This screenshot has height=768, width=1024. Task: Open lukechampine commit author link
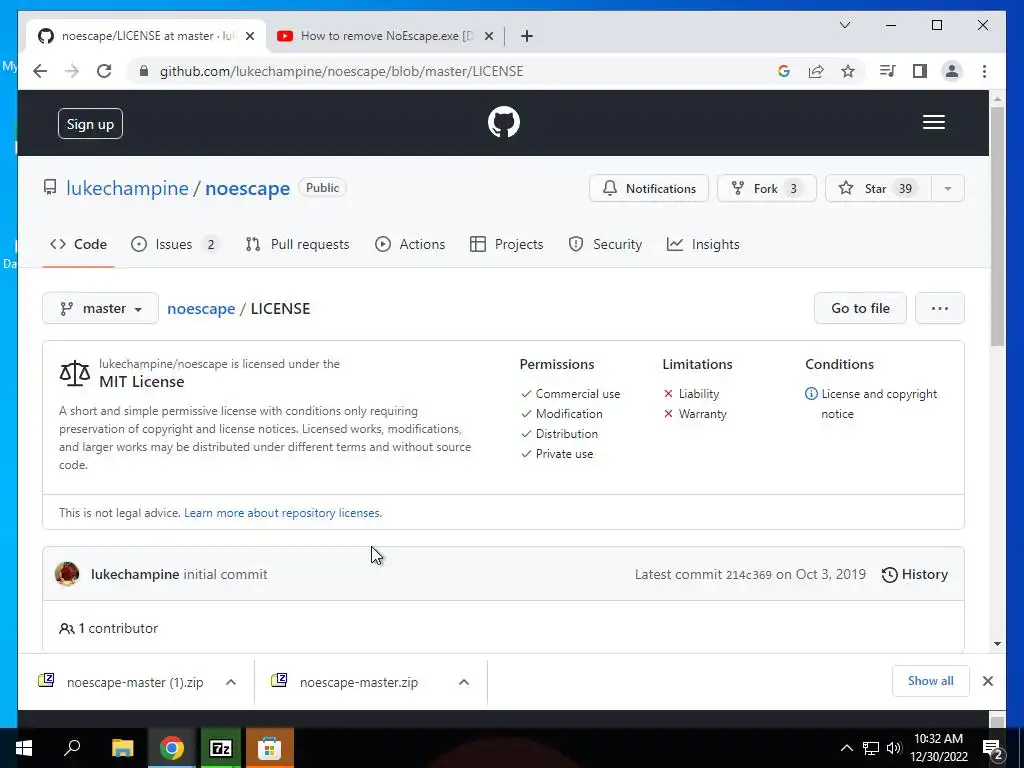point(135,574)
